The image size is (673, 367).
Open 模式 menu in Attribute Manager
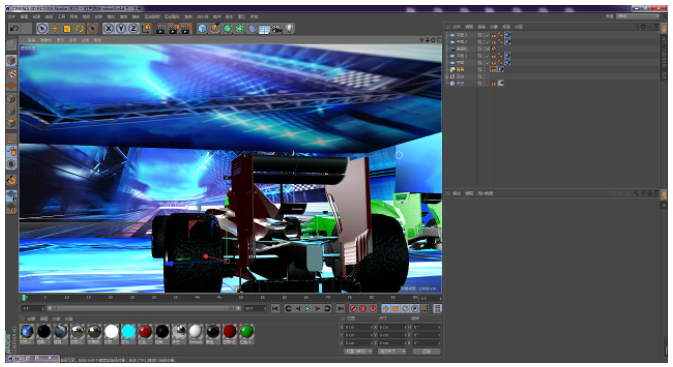pyautogui.click(x=457, y=193)
